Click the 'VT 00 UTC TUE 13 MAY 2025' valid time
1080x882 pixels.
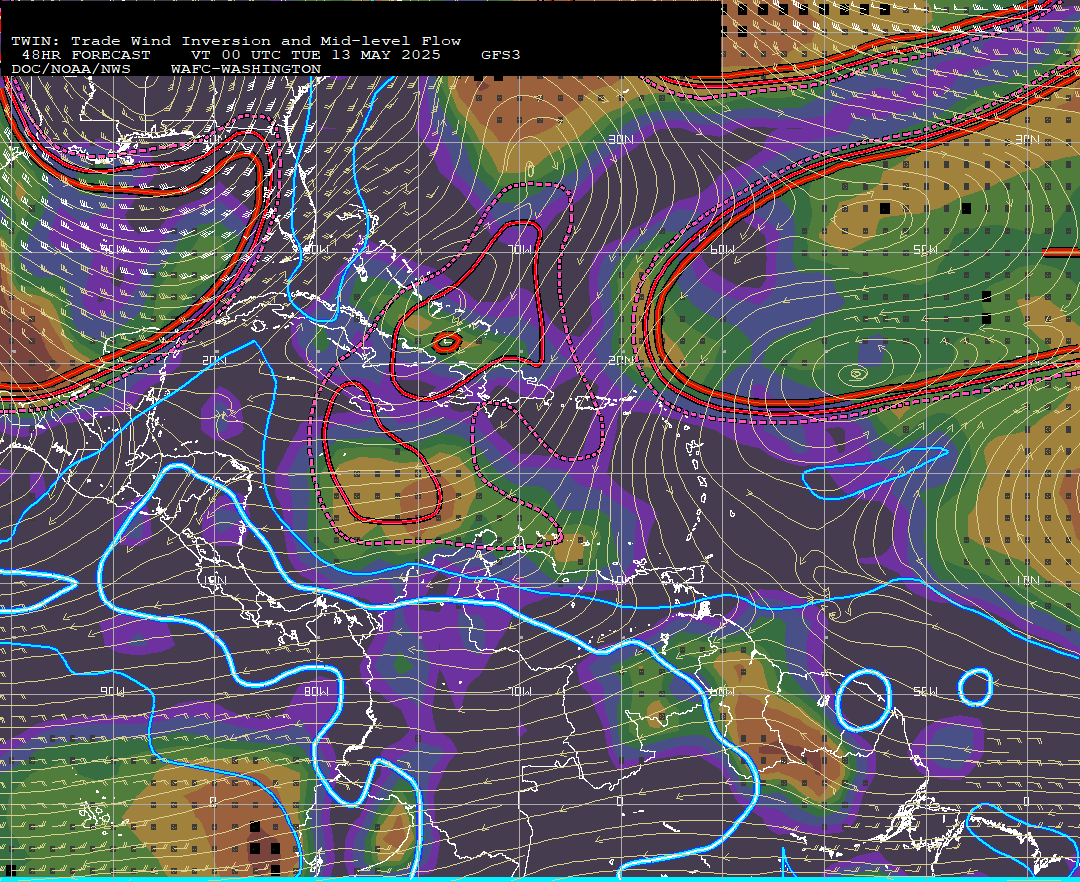316,55
